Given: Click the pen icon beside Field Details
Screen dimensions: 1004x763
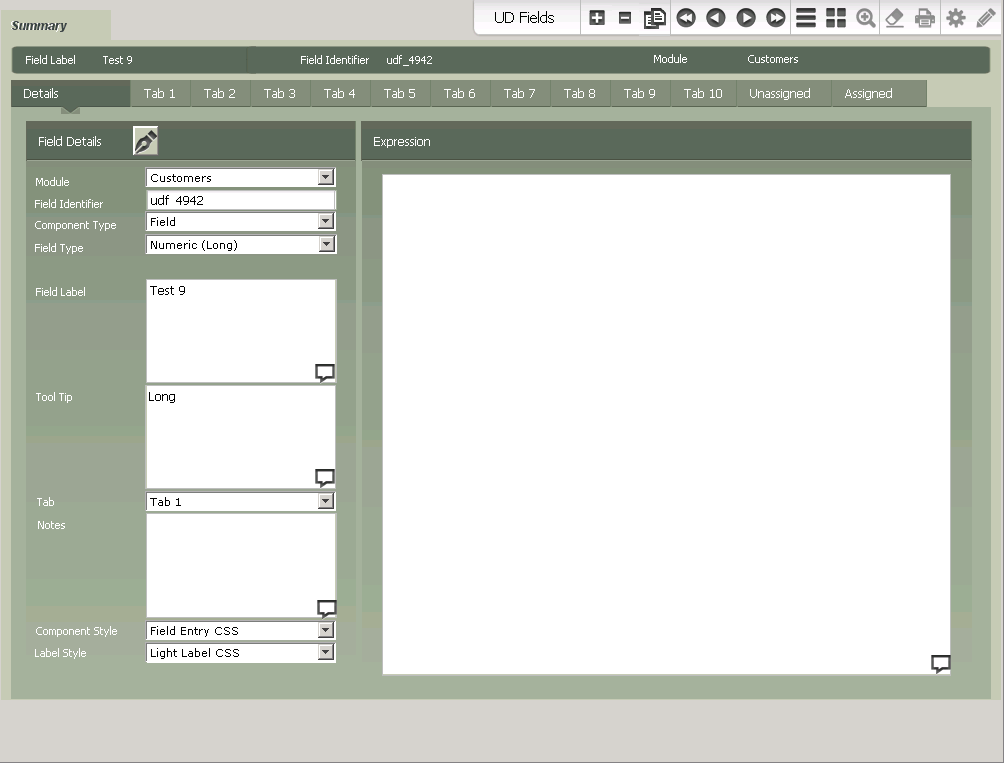Looking at the screenshot, I should [144, 140].
